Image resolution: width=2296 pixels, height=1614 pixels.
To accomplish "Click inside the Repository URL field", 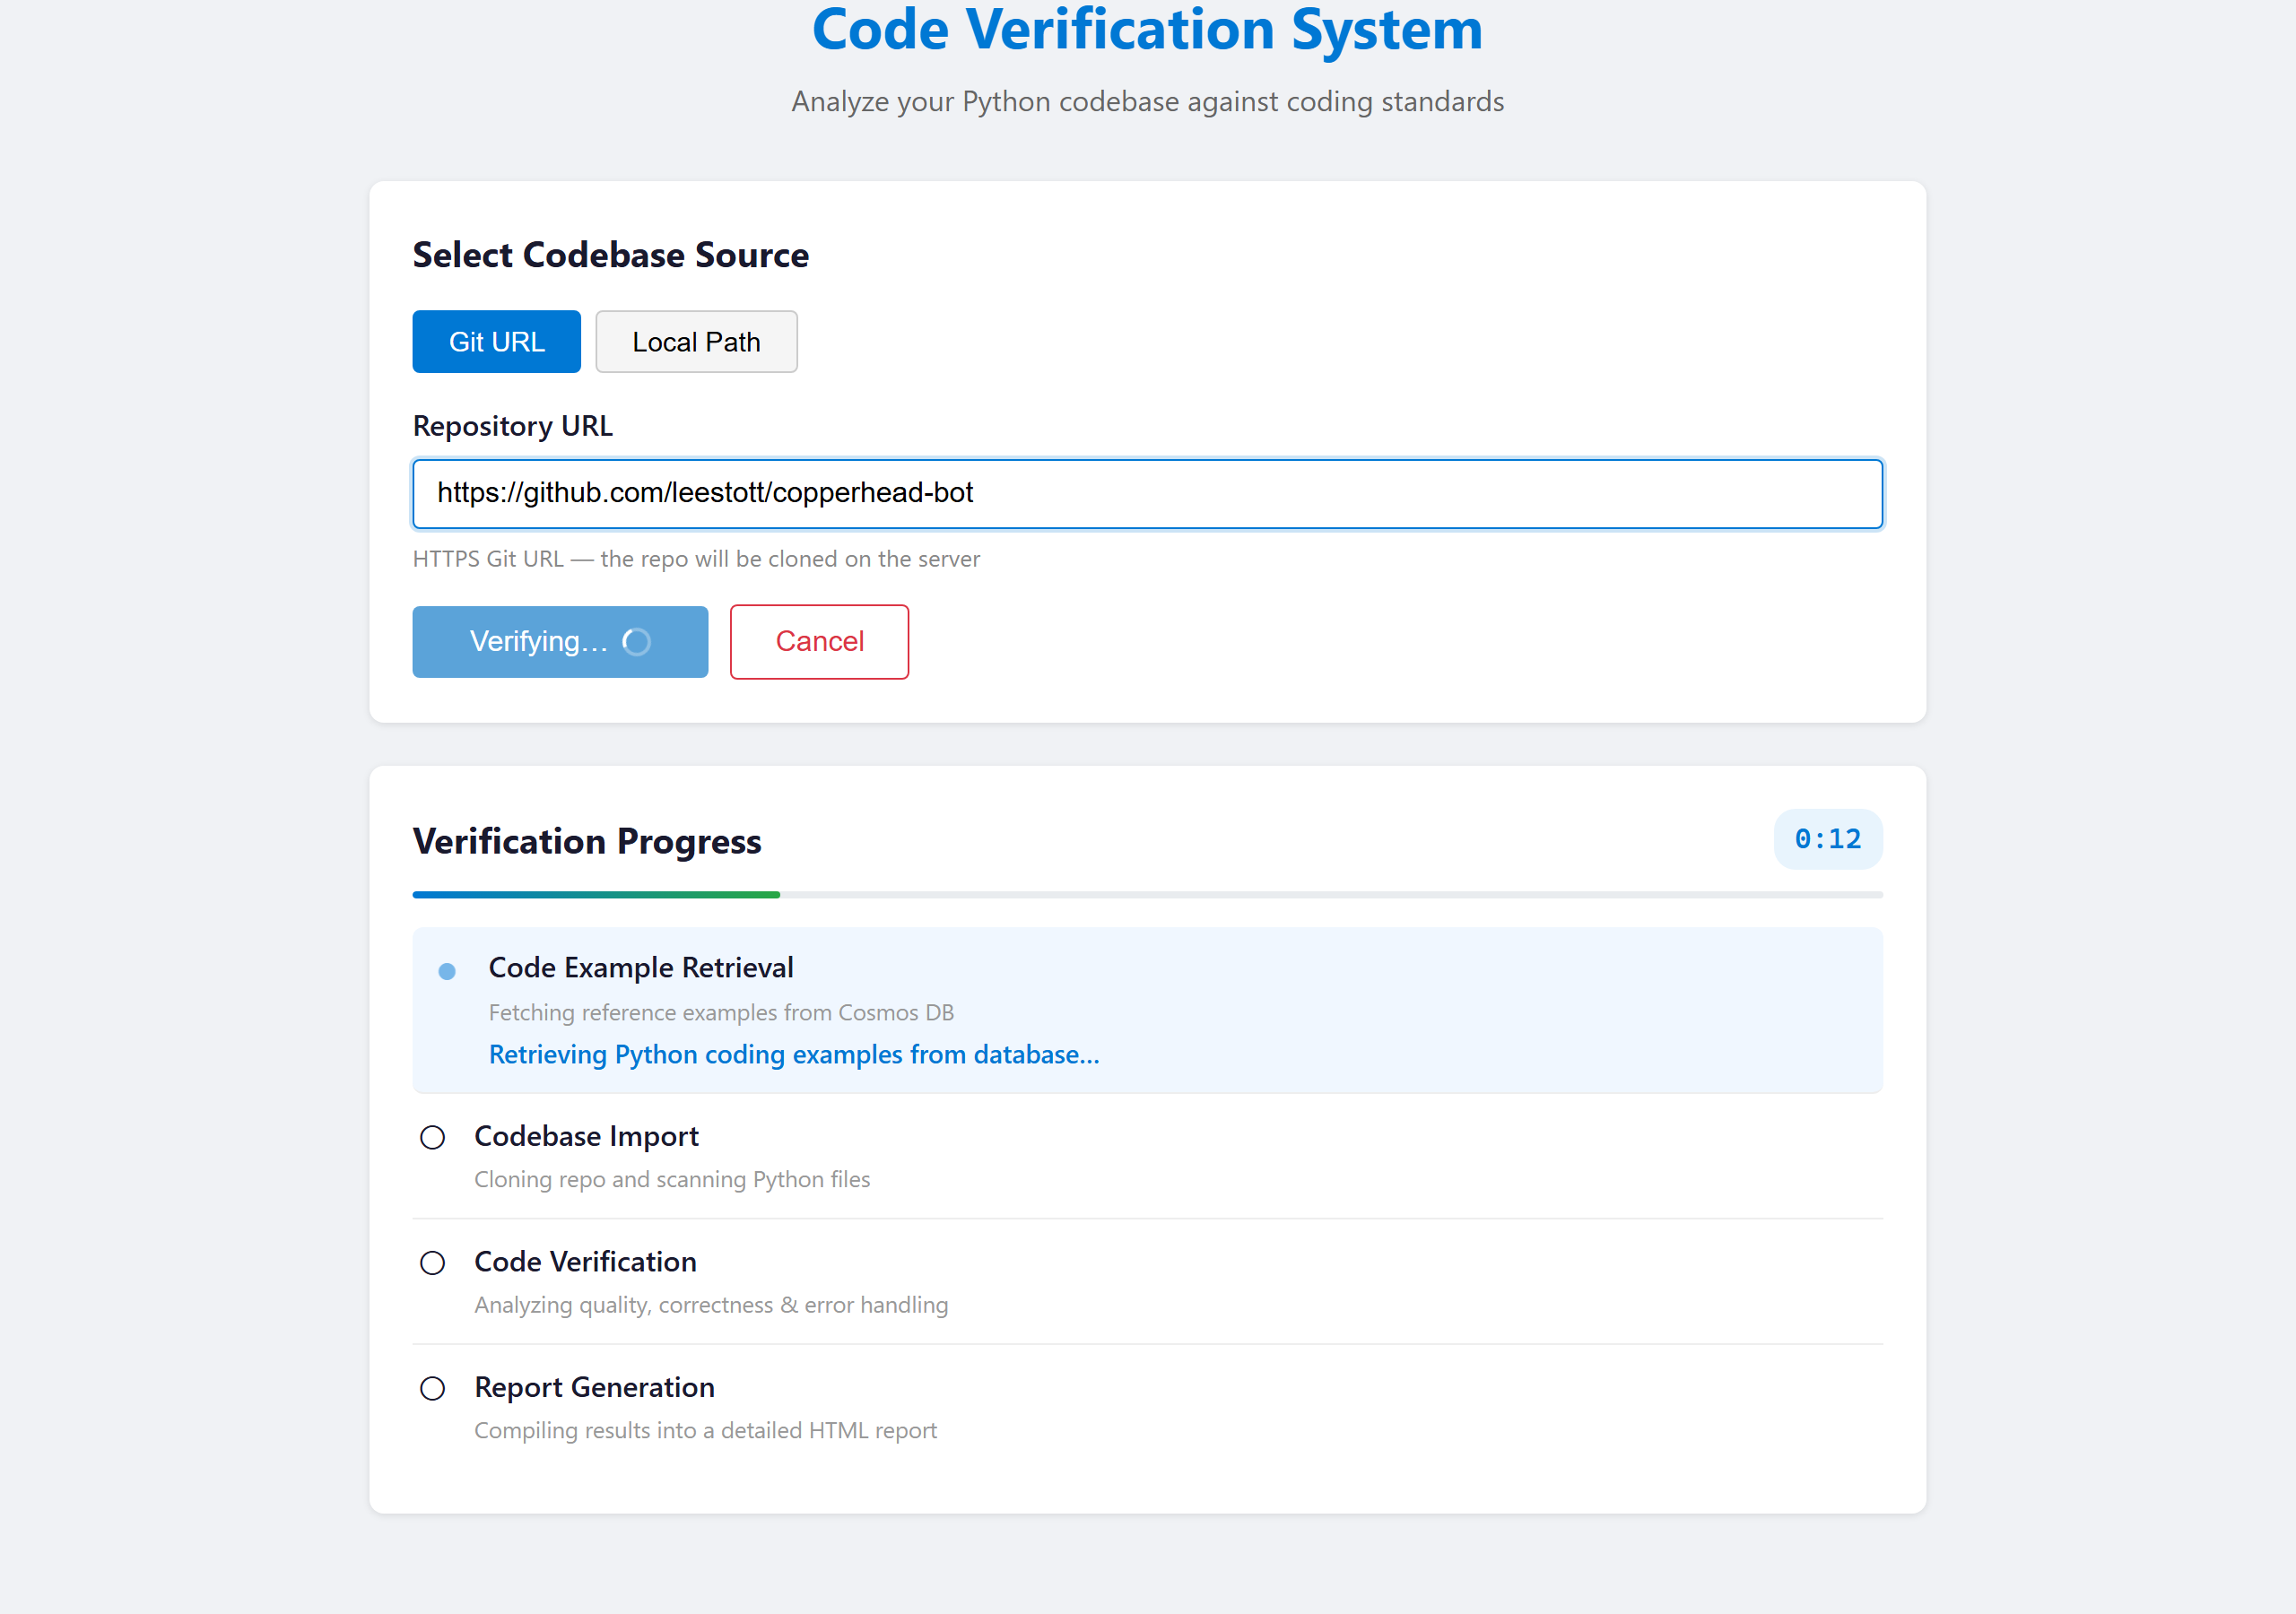I will (x=1146, y=493).
